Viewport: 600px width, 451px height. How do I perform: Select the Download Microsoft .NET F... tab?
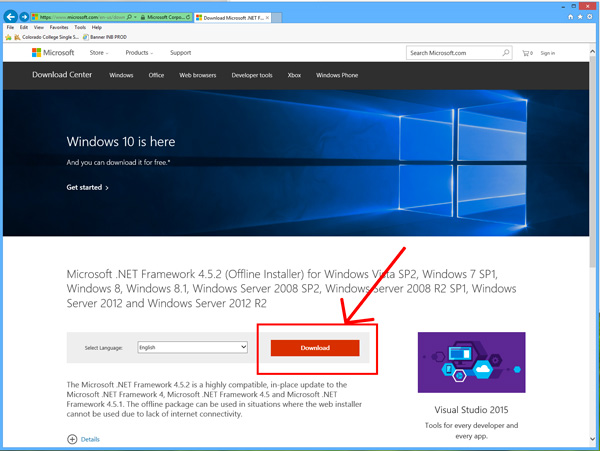[233, 18]
